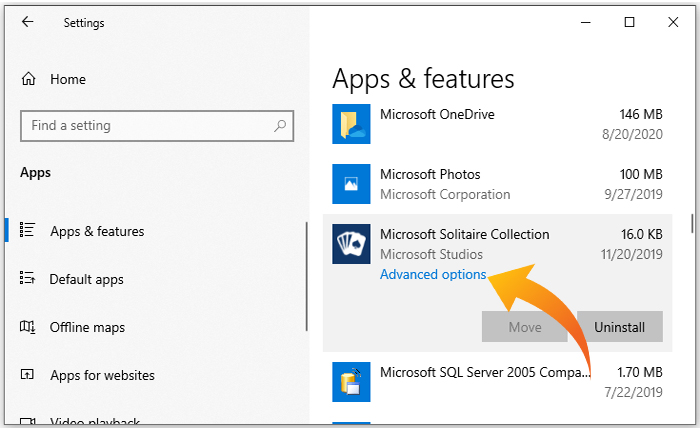The height and width of the screenshot is (430, 700).
Task: Click the Find a setting search box
Action: click(x=145, y=126)
